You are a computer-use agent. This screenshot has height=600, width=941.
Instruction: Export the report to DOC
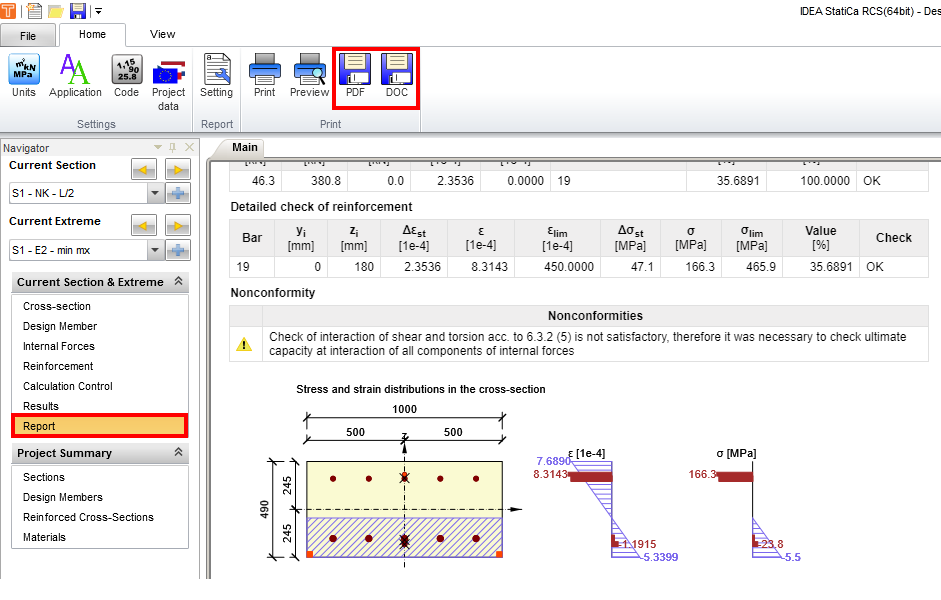point(397,76)
